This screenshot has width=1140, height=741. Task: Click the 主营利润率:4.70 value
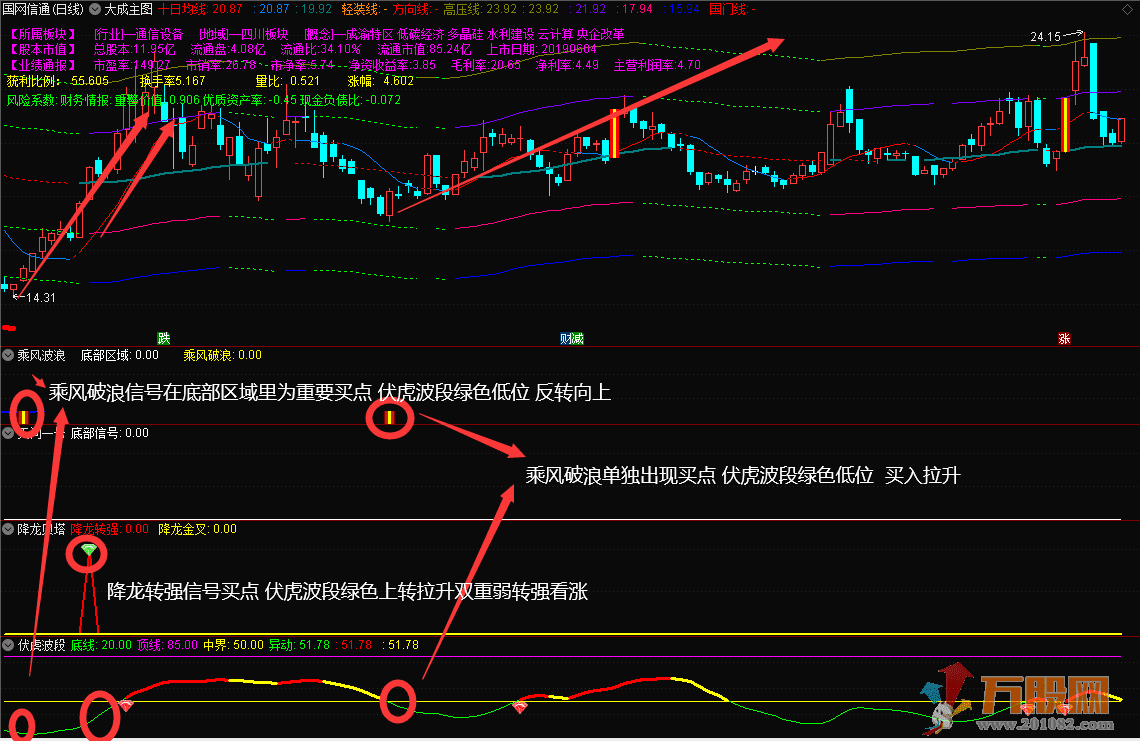[657, 65]
